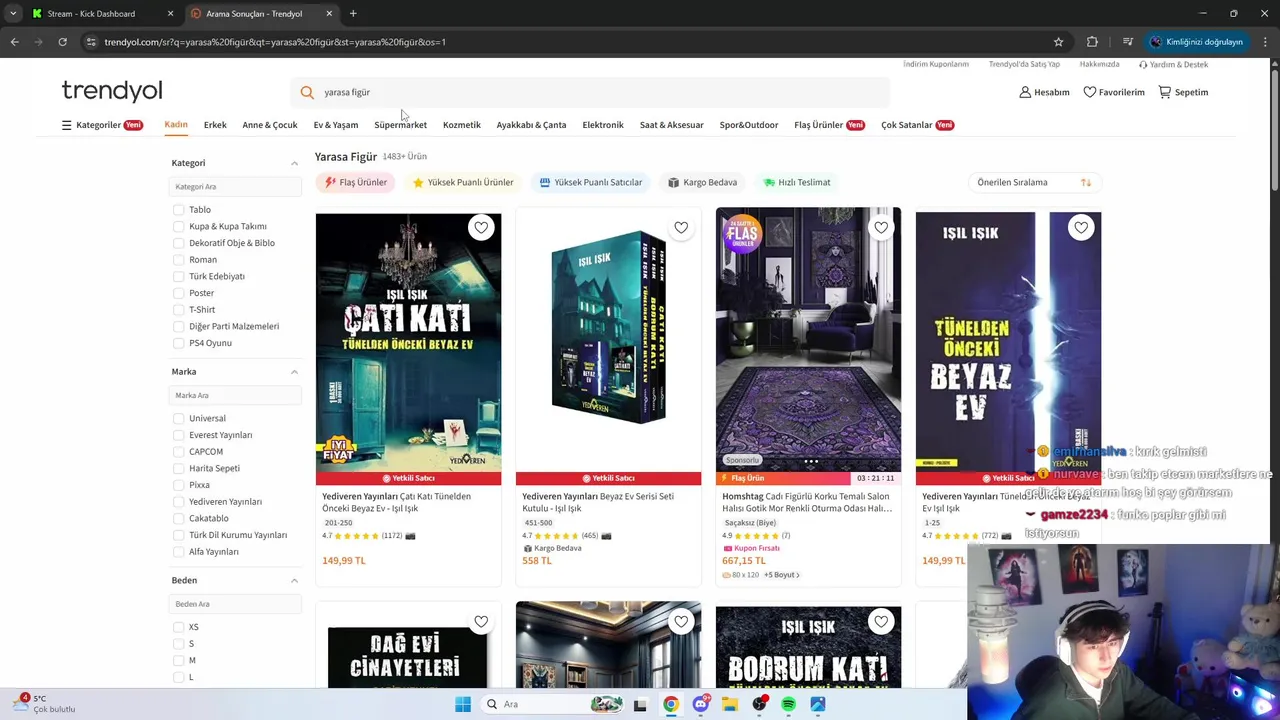This screenshot has height=720, width=1280.
Task: Go back in browser history
Action: pyautogui.click(x=14, y=42)
